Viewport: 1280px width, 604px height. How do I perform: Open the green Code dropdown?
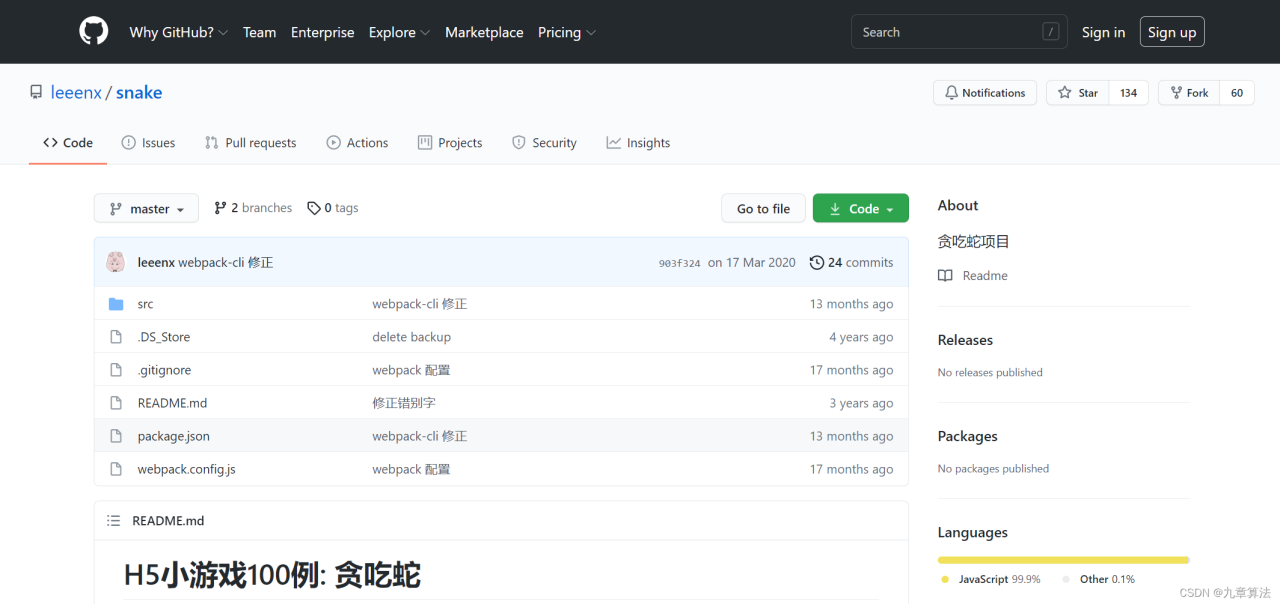tap(860, 209)
